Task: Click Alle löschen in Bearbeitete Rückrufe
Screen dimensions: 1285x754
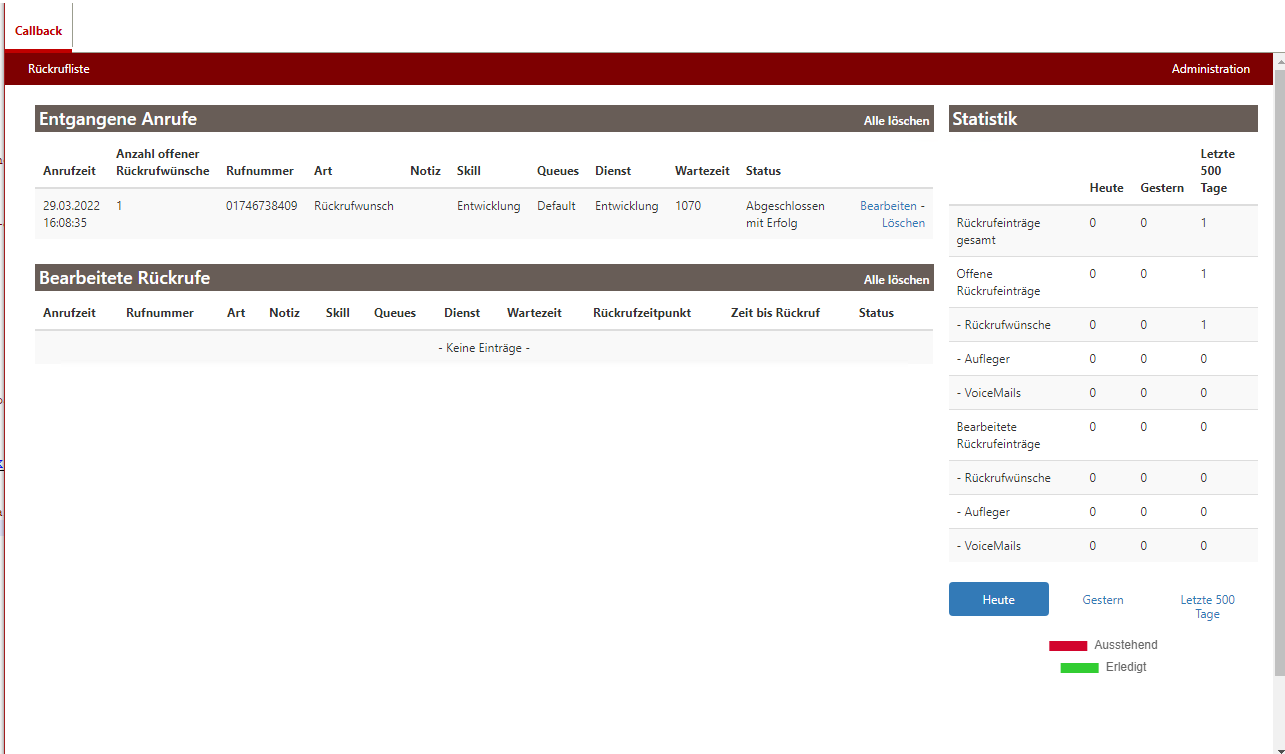Action: pyautogui.click(x=896, y=280)
